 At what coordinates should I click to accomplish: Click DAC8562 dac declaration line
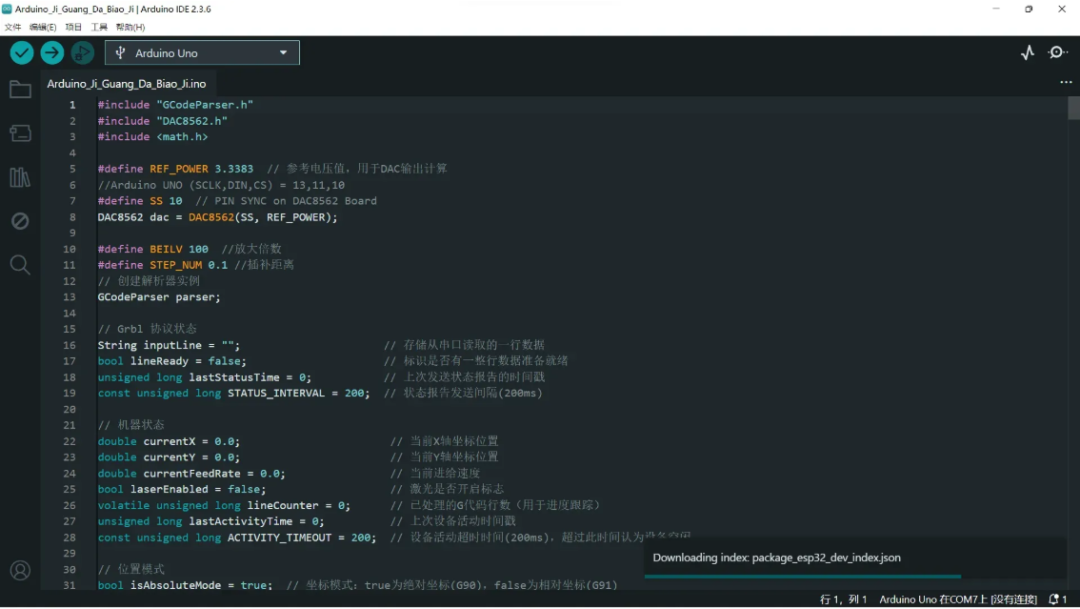[218, 217]
